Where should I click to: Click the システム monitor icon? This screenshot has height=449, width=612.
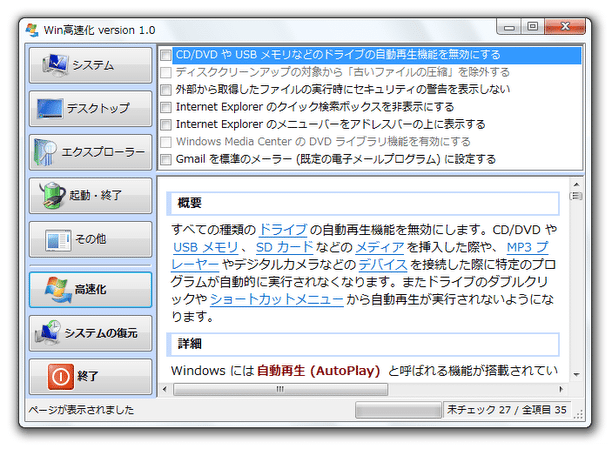point(55,65)
